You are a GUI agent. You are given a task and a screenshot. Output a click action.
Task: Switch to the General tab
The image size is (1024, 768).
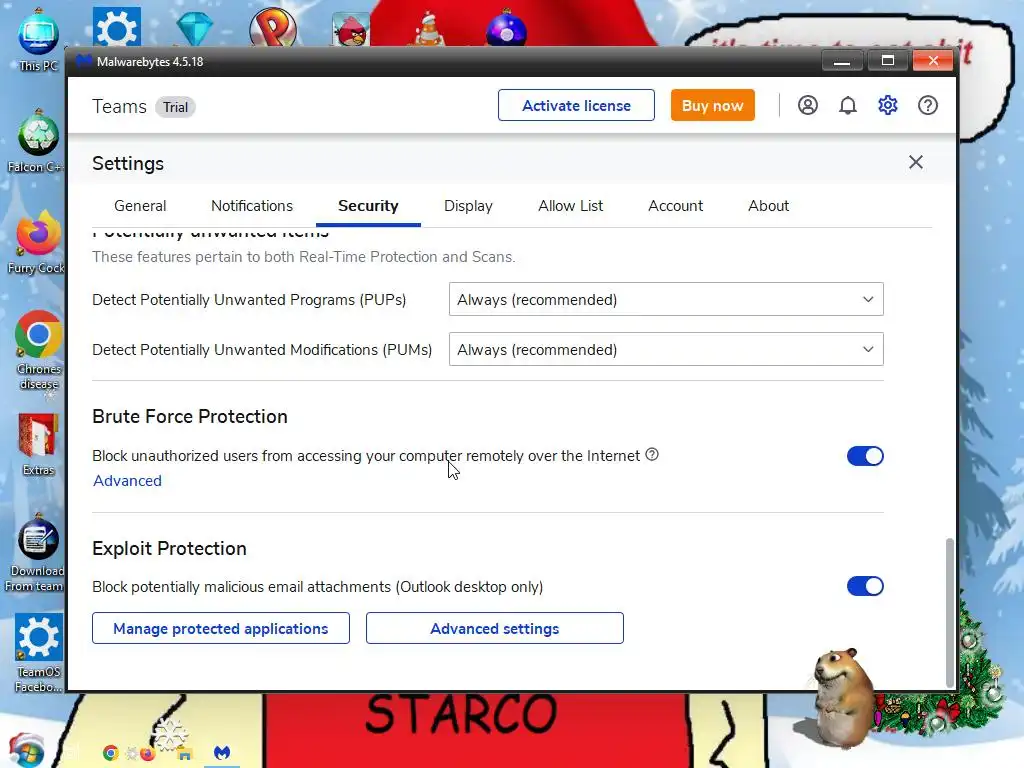[x=140, y=206]
